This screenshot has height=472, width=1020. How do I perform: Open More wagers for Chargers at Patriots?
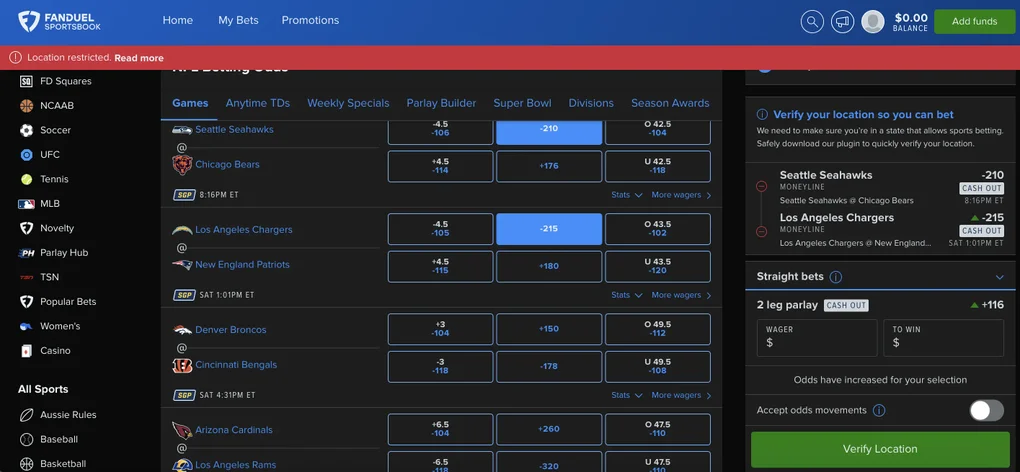[x=681, y=295]
